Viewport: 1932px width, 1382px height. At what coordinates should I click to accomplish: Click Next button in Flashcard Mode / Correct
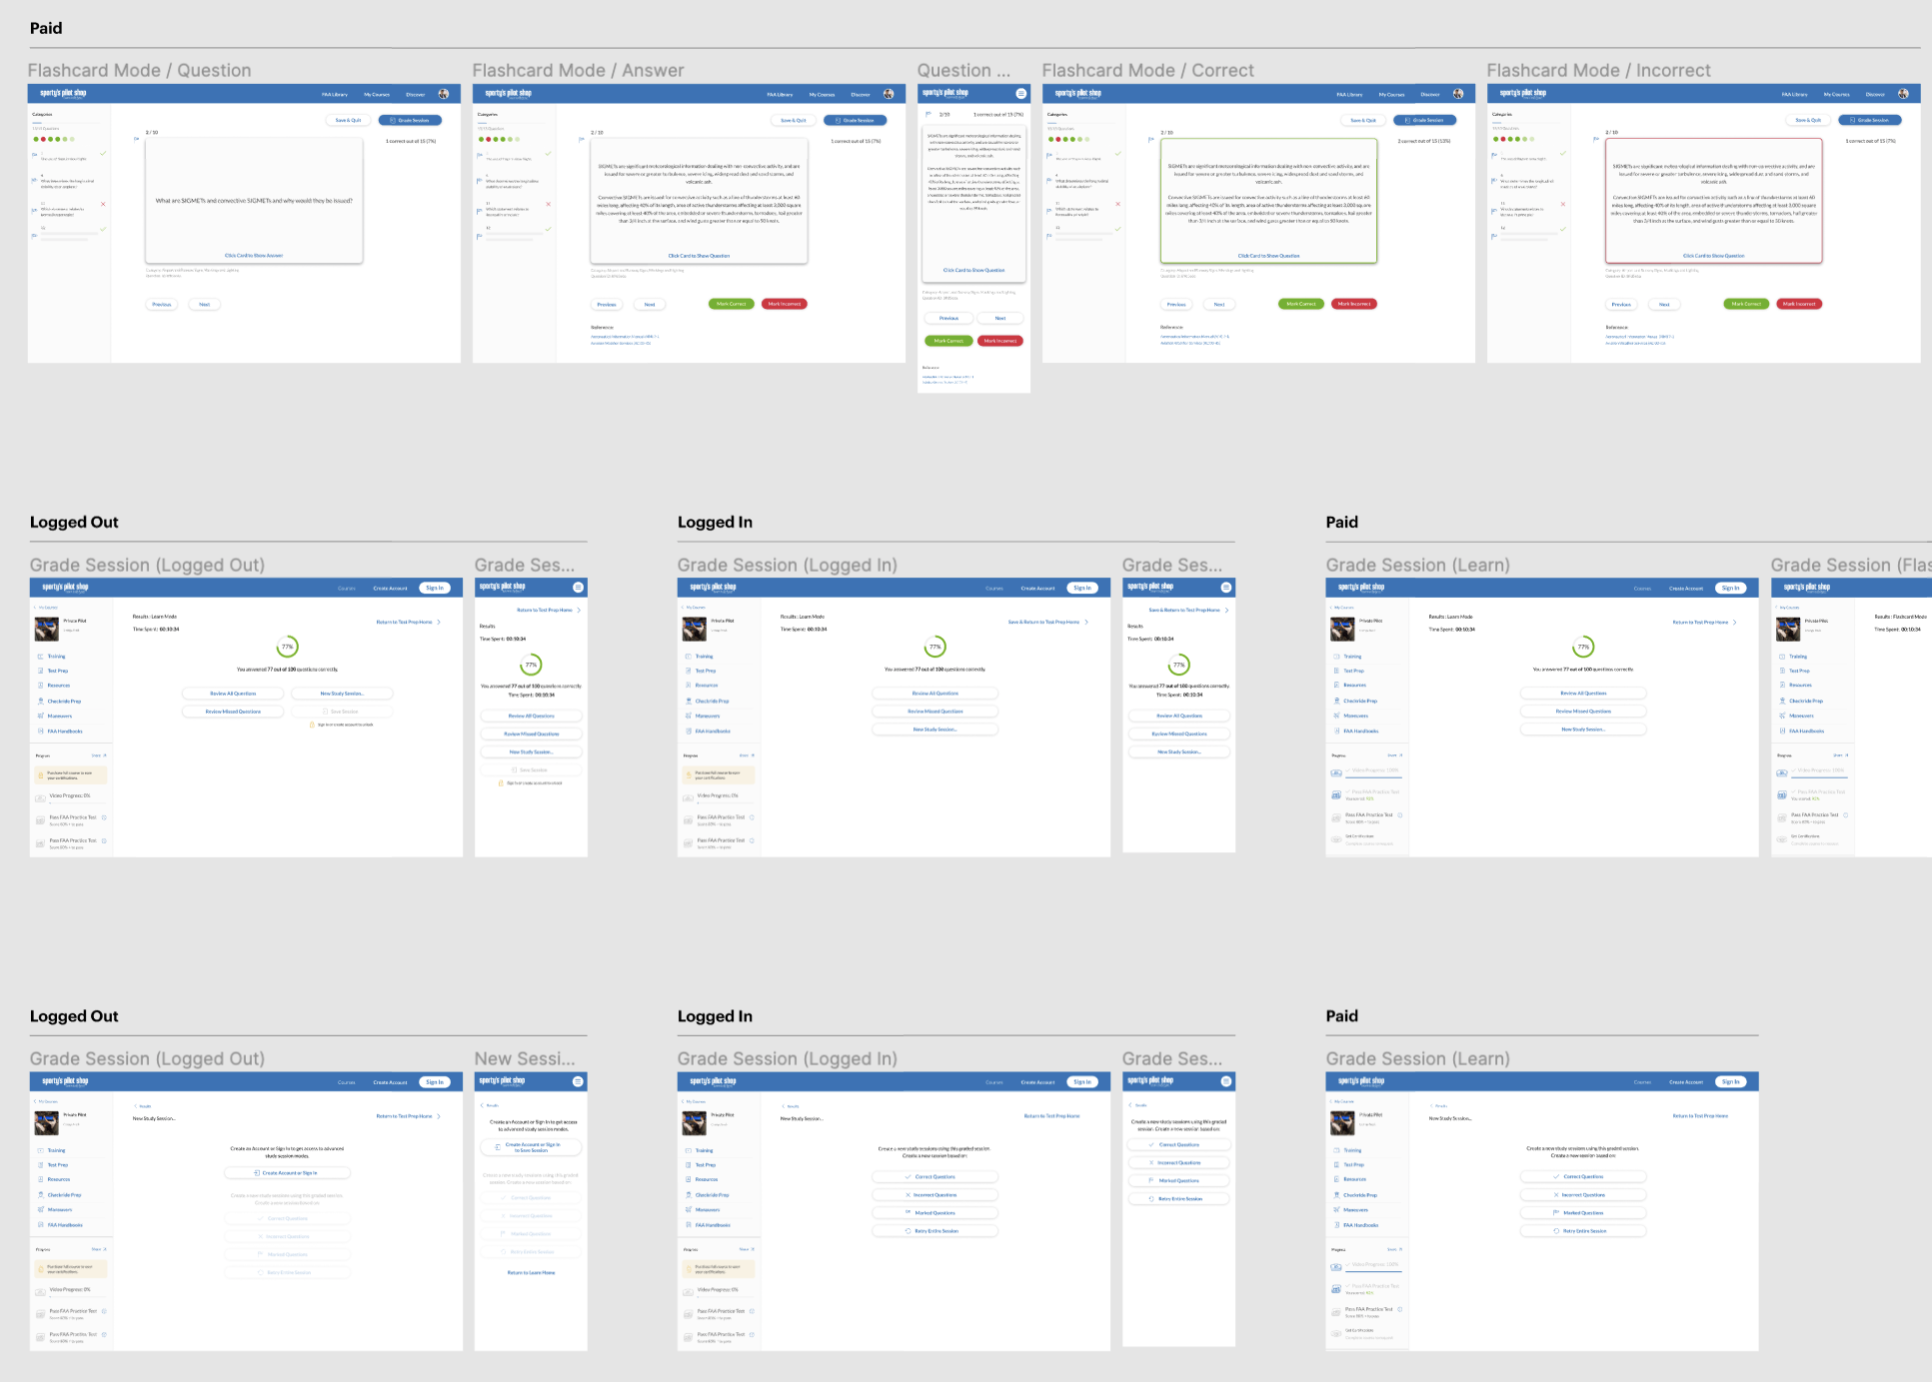click(1219, 304)
